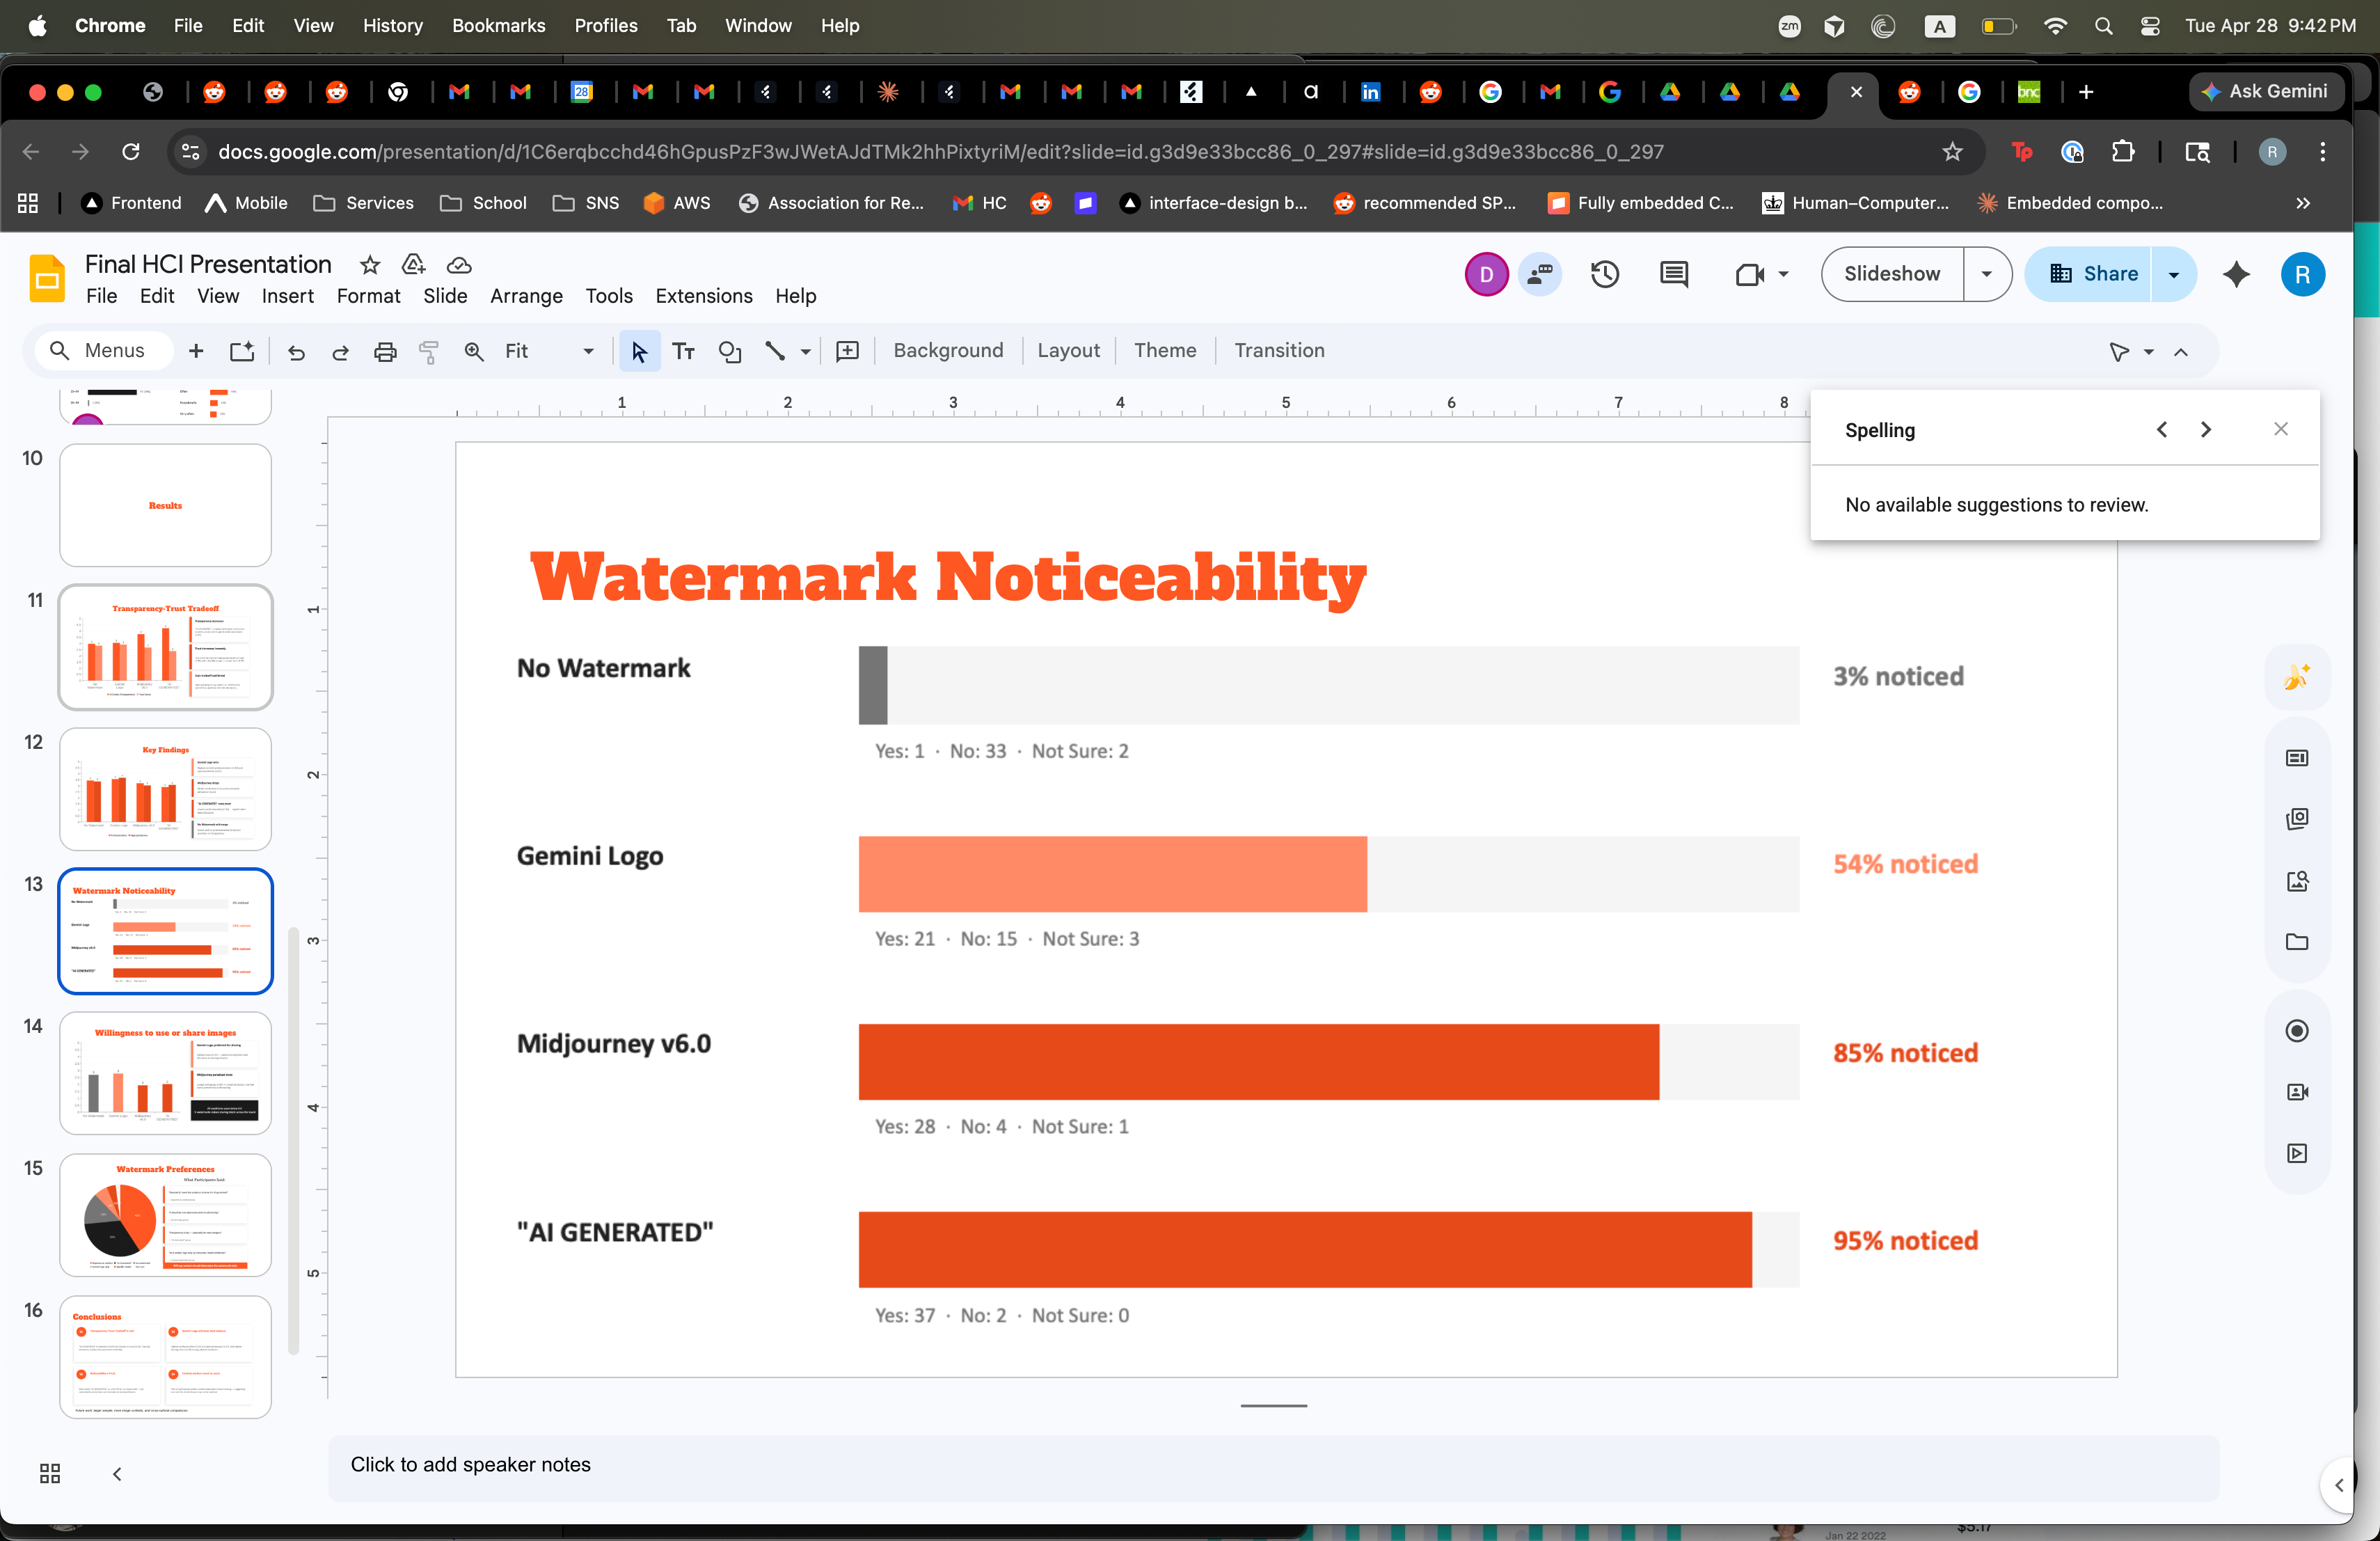Redo the last action
2380x1541 pixels.
click(x=340, y=351)
